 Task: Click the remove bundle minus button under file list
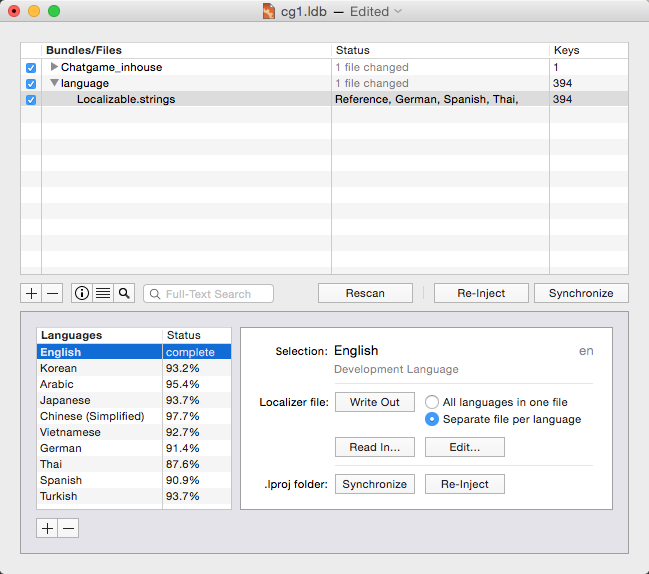tap(53, 293)
